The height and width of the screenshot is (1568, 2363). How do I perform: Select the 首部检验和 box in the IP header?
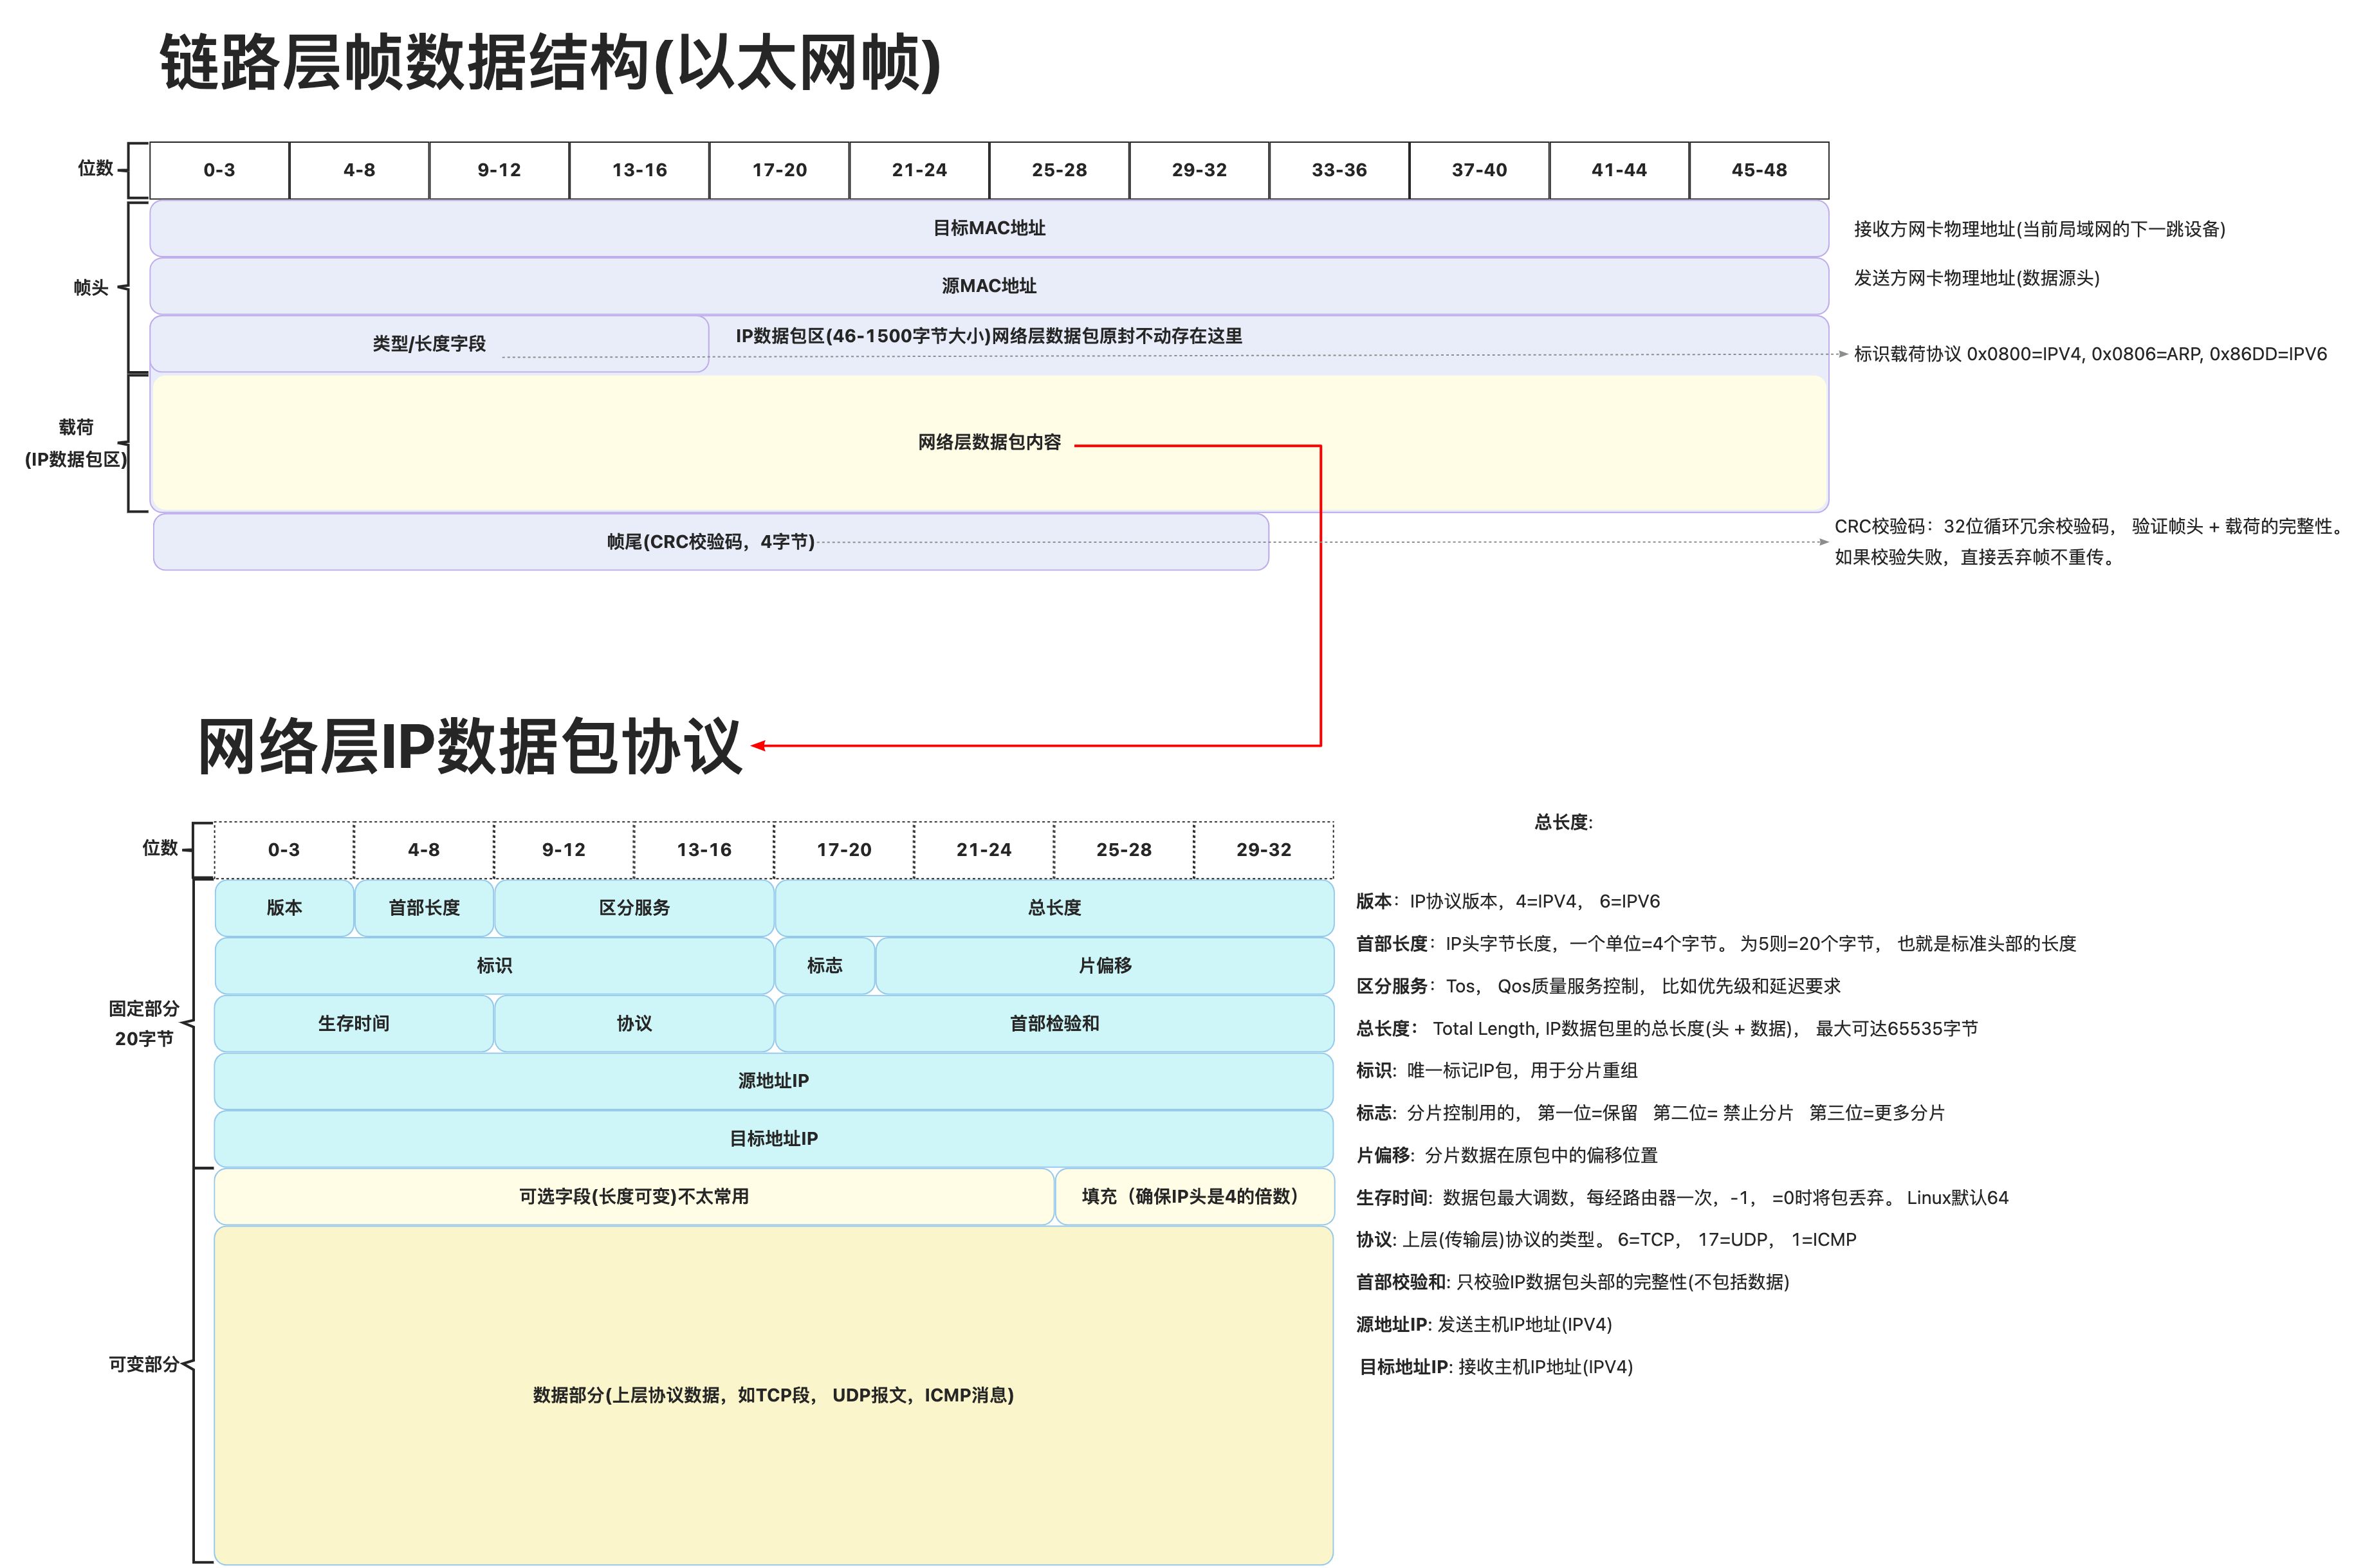click(x=1054, y=1024)
